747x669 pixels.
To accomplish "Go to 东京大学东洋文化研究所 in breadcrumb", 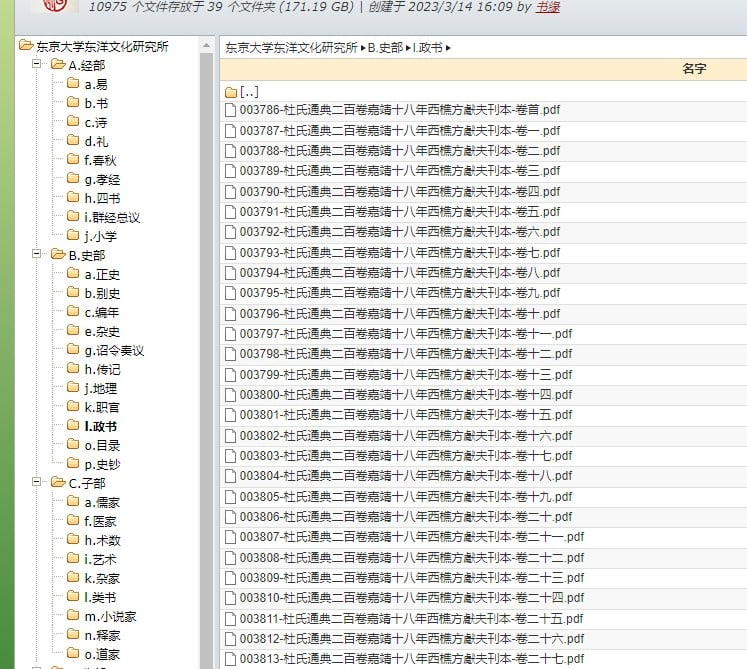I will (x=291, y=48).
